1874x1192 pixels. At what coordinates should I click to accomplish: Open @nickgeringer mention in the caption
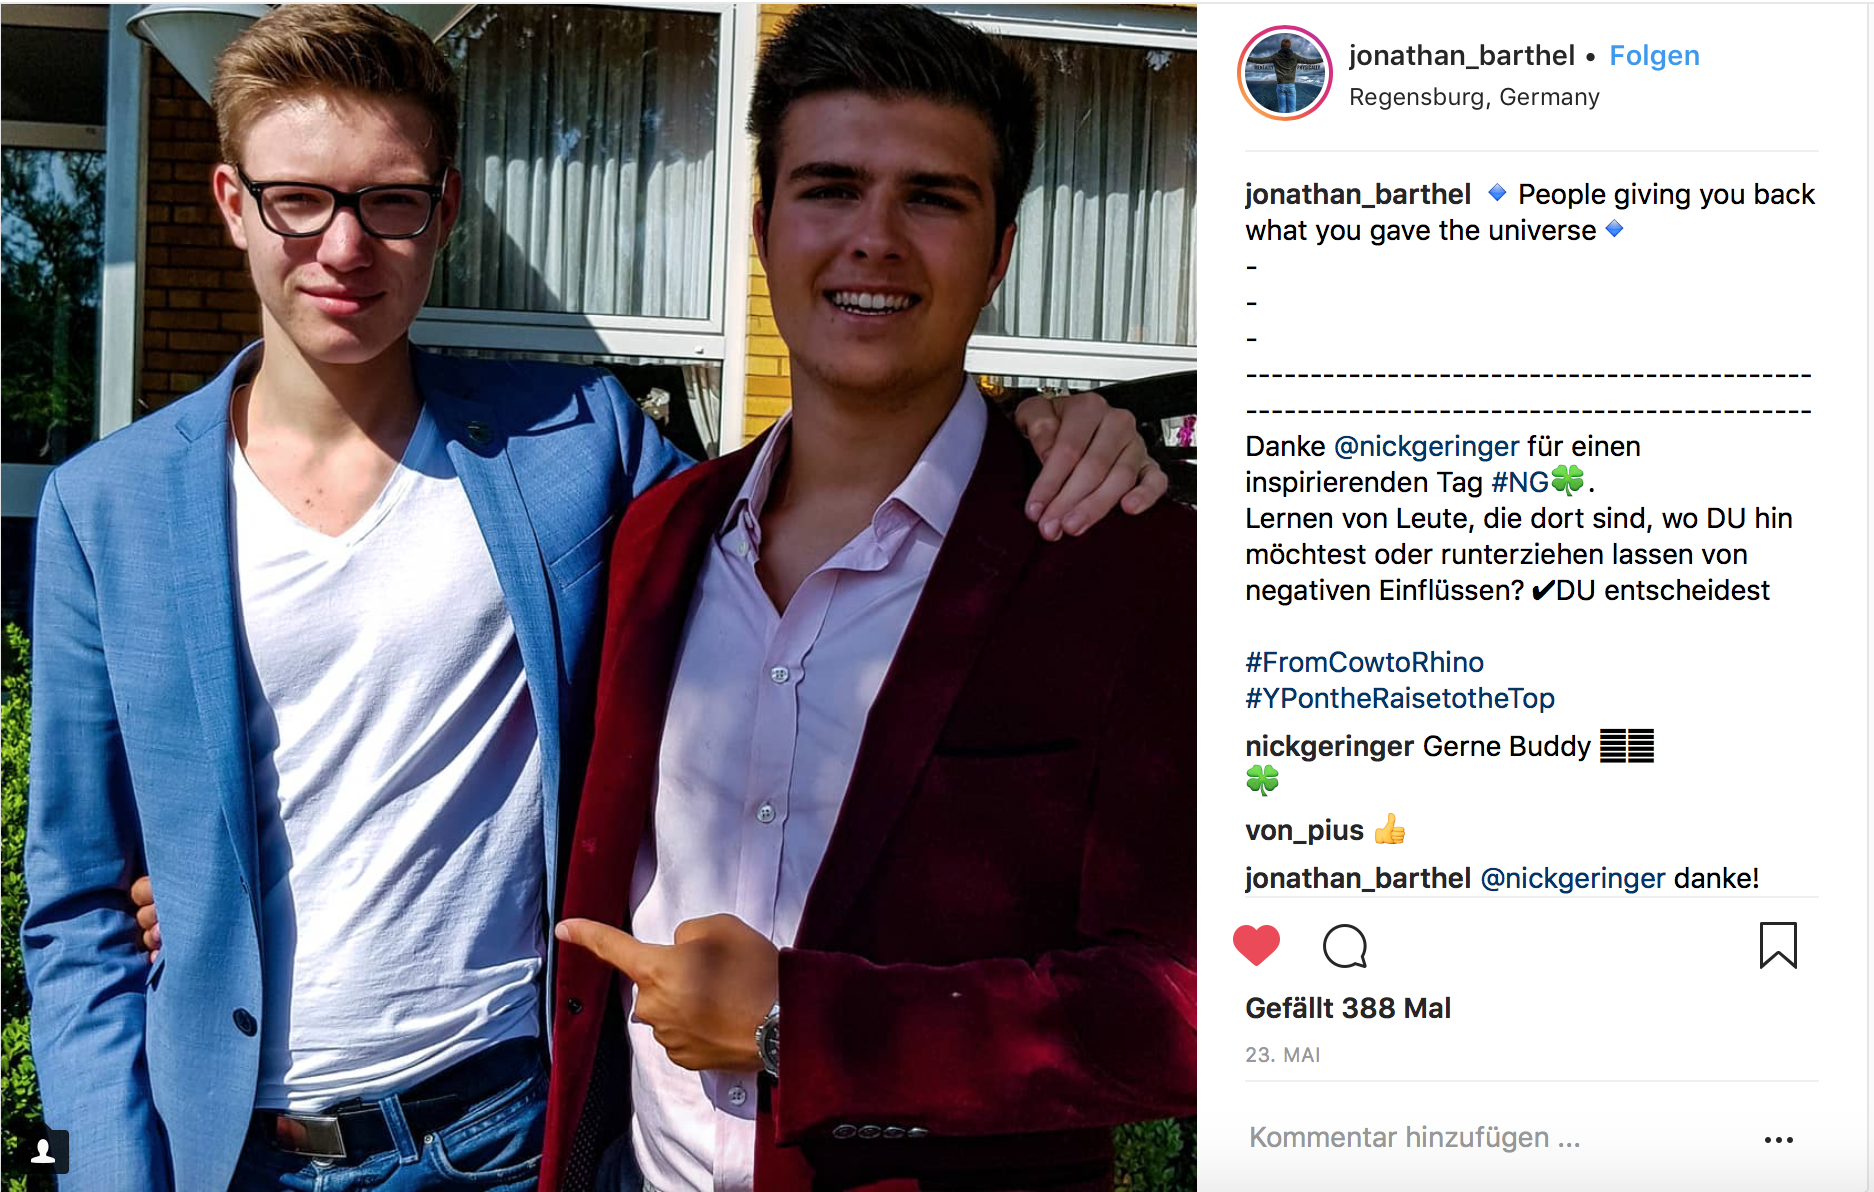coord(1426,446)
